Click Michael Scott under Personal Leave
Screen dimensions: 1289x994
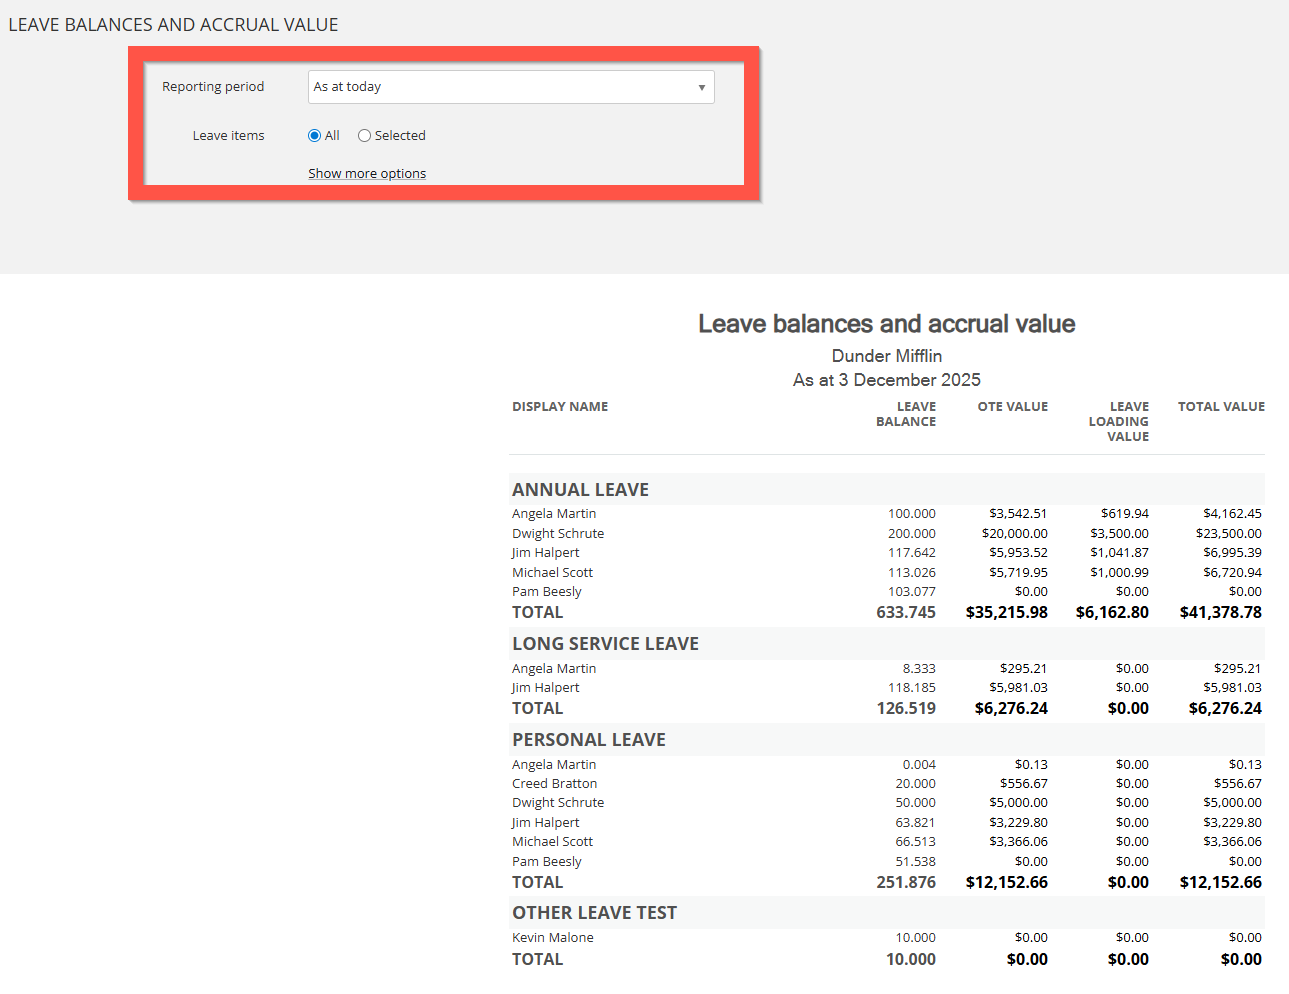click(552, 842)
